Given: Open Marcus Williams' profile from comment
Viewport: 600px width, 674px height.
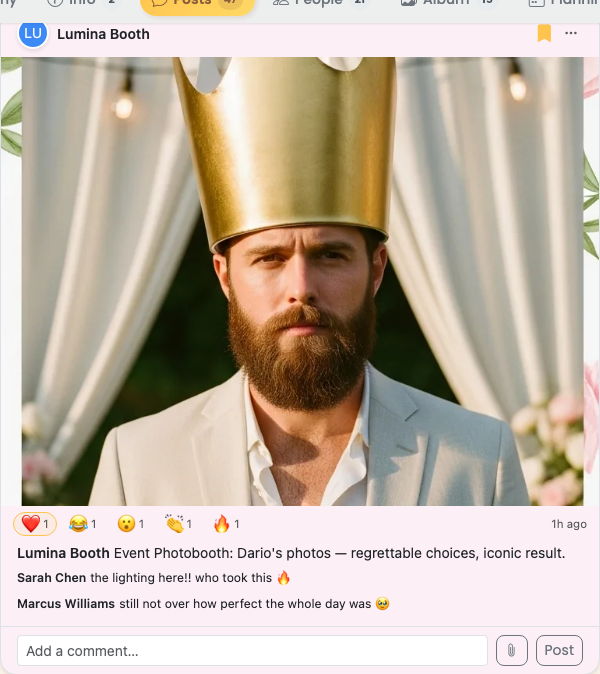Looking at the screenshot, I should pos(66,604).
